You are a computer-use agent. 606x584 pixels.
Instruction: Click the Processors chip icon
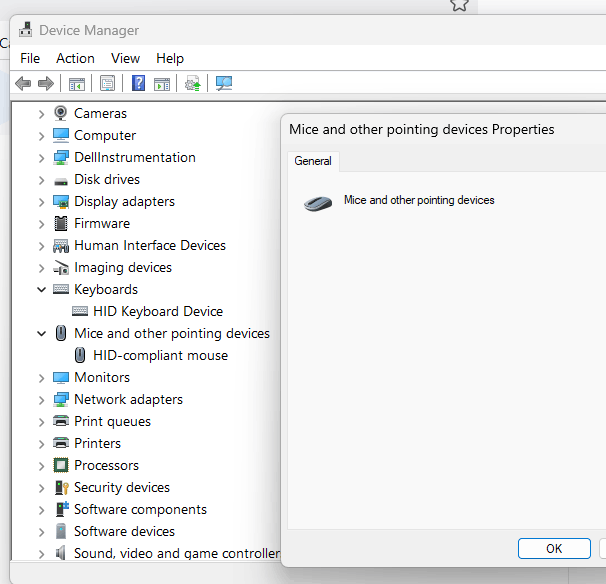point(61,465)
